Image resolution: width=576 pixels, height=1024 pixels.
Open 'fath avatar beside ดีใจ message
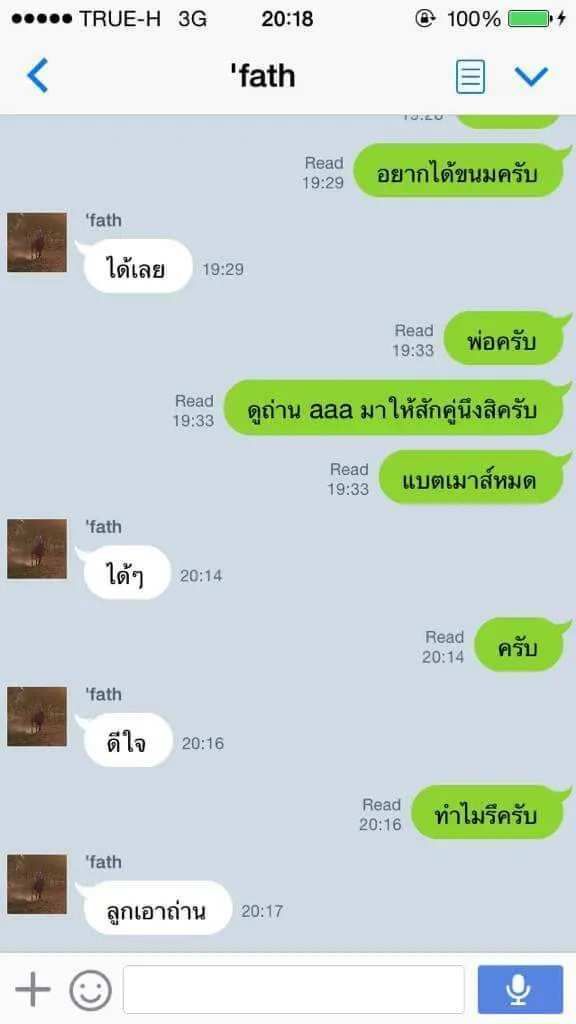click(37, 716)
